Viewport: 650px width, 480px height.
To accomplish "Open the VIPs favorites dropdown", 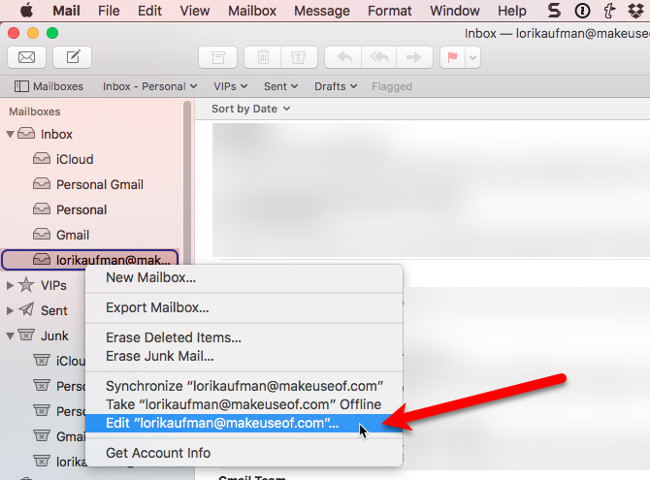I will 230,86.
